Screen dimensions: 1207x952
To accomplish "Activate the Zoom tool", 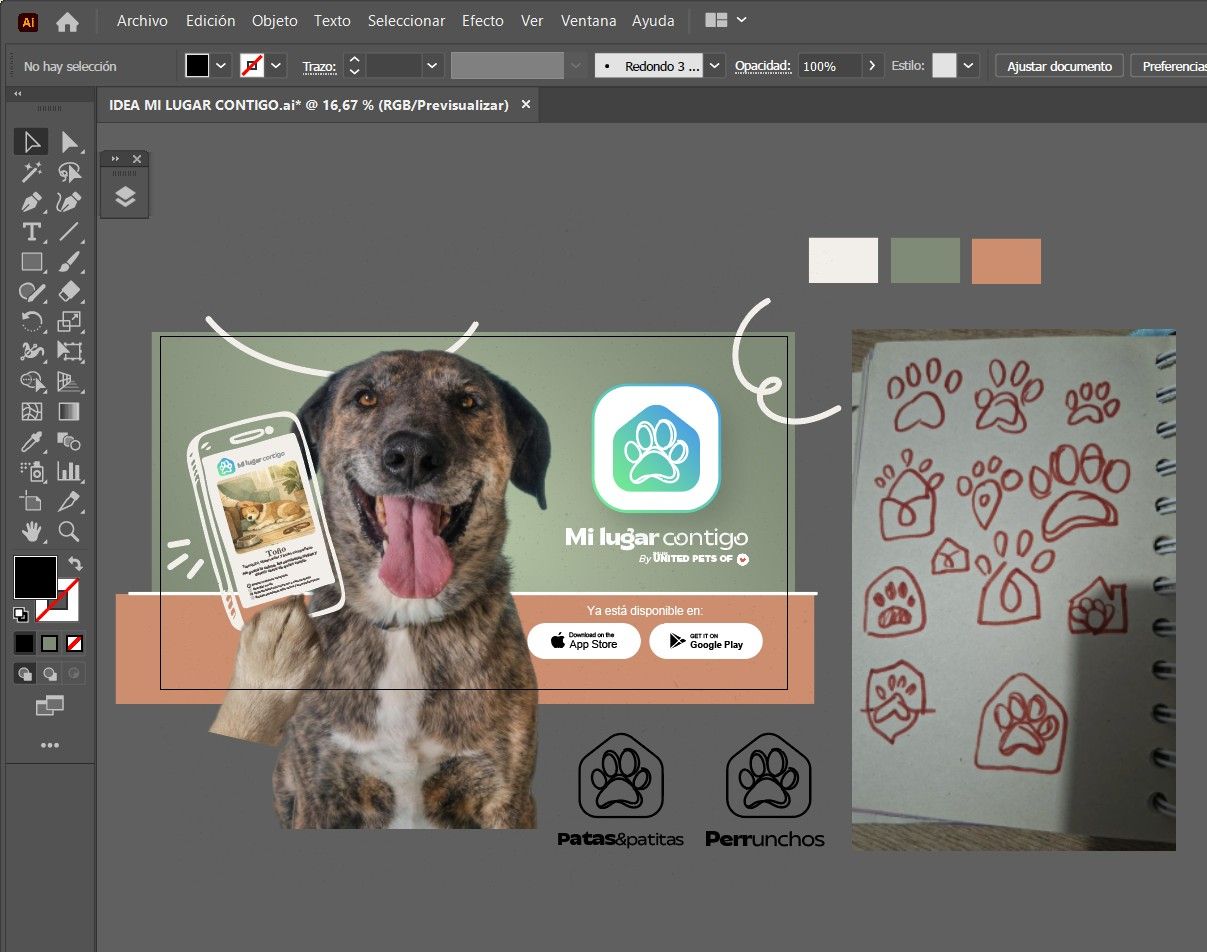I will [69, 530].
